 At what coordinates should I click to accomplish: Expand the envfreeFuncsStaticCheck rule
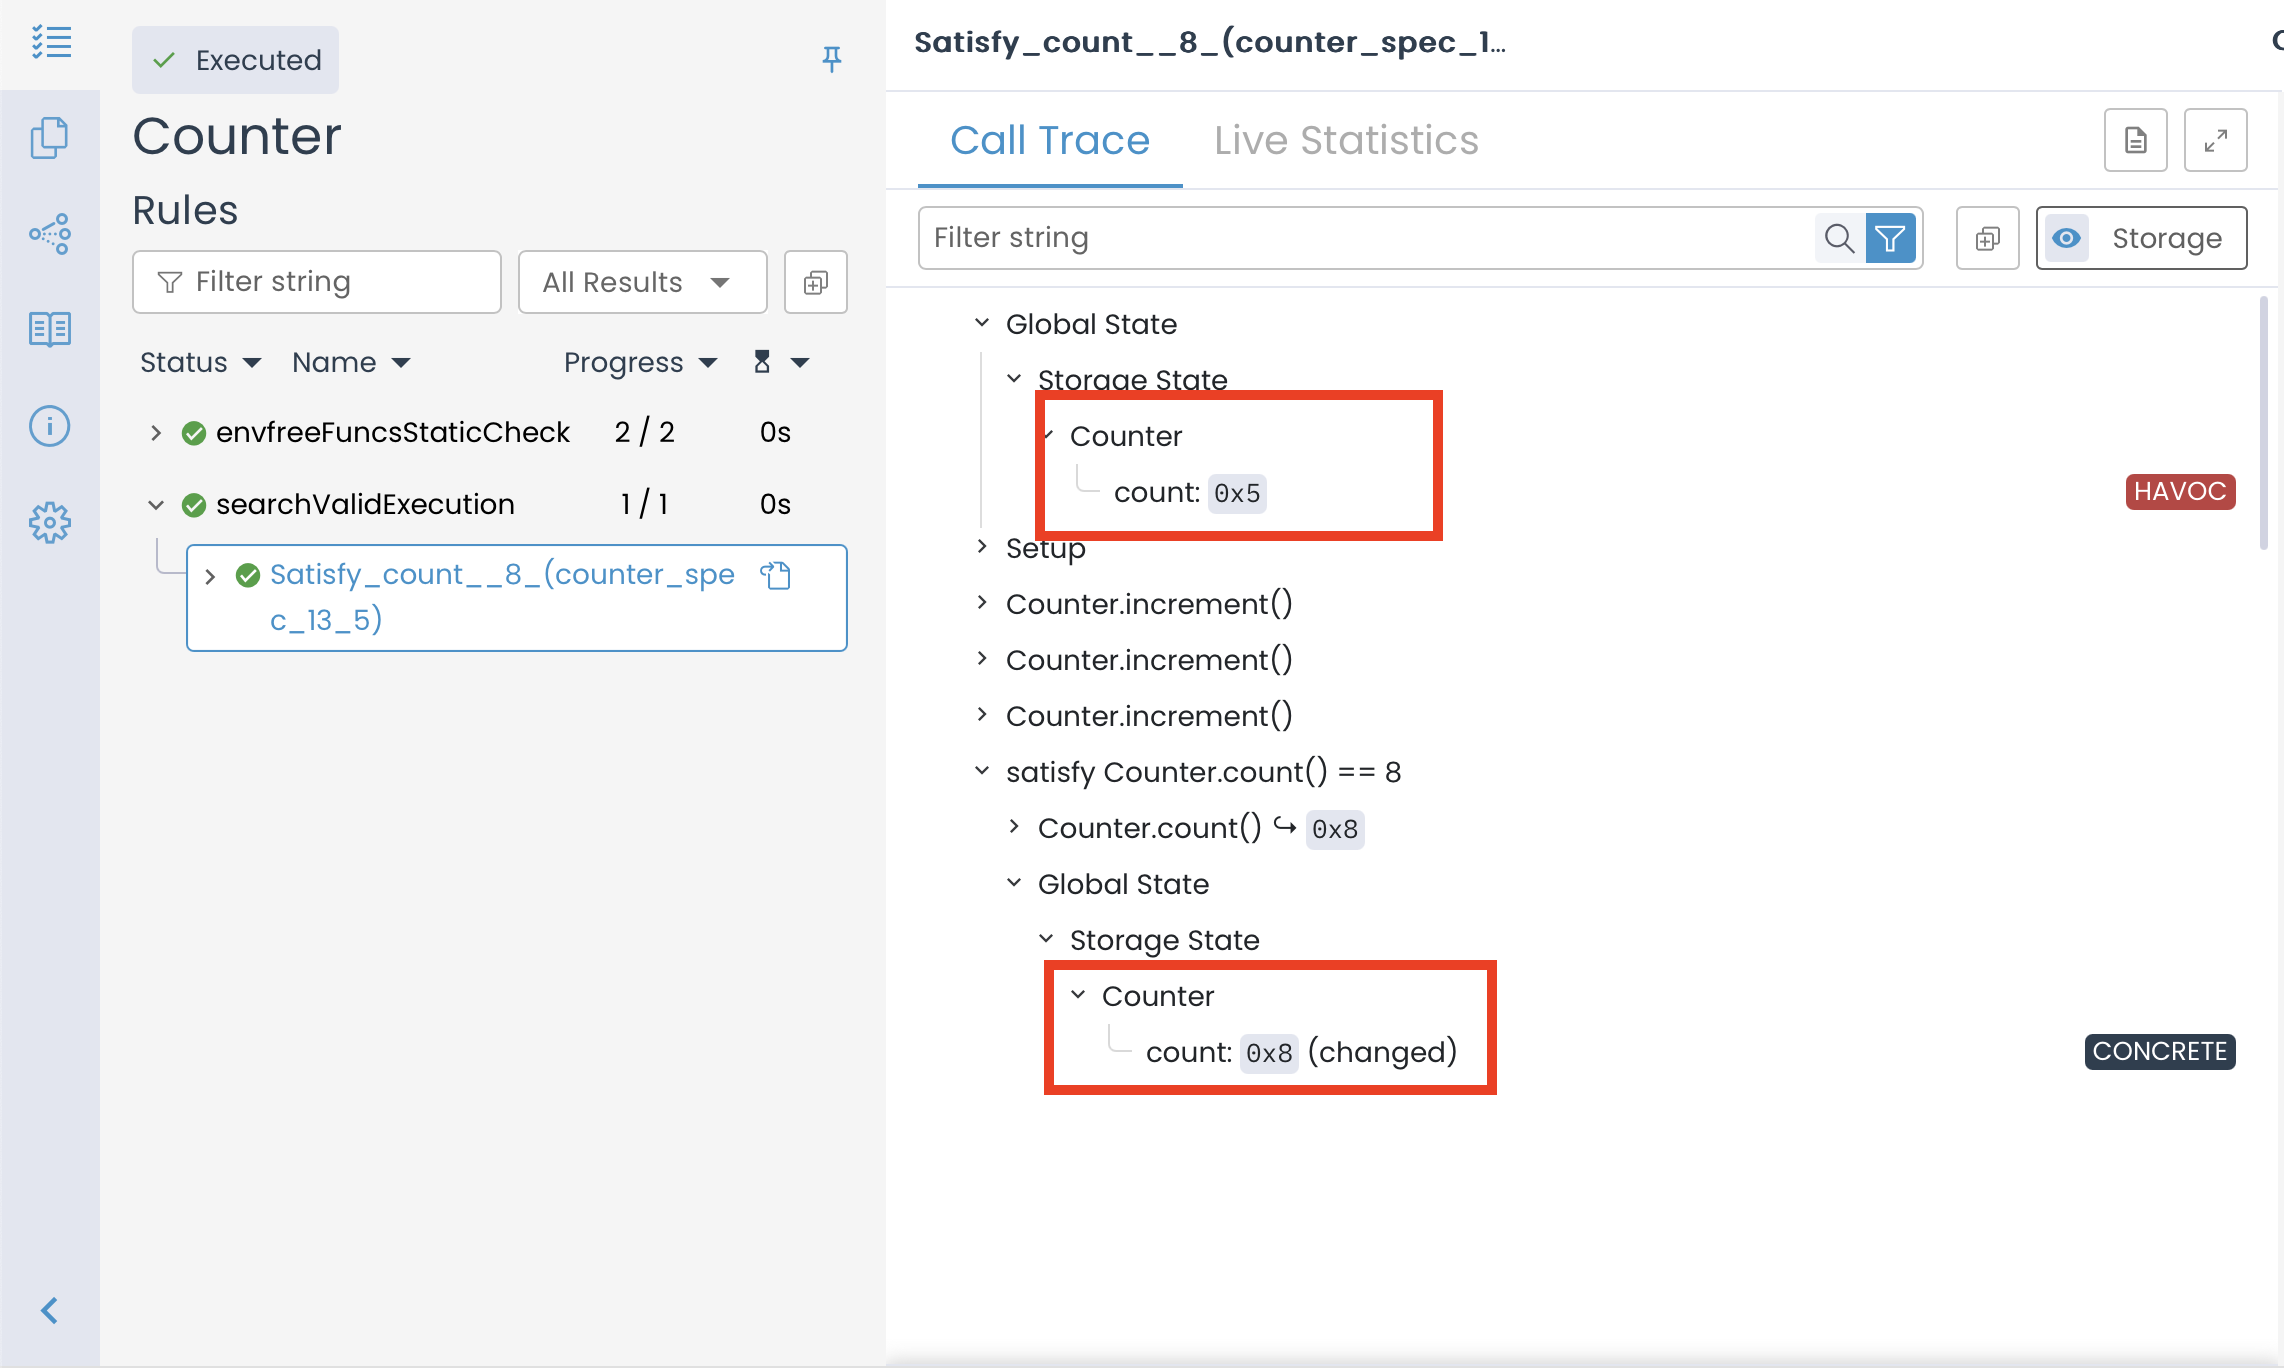pyautogui.click(x=156, y=433)
